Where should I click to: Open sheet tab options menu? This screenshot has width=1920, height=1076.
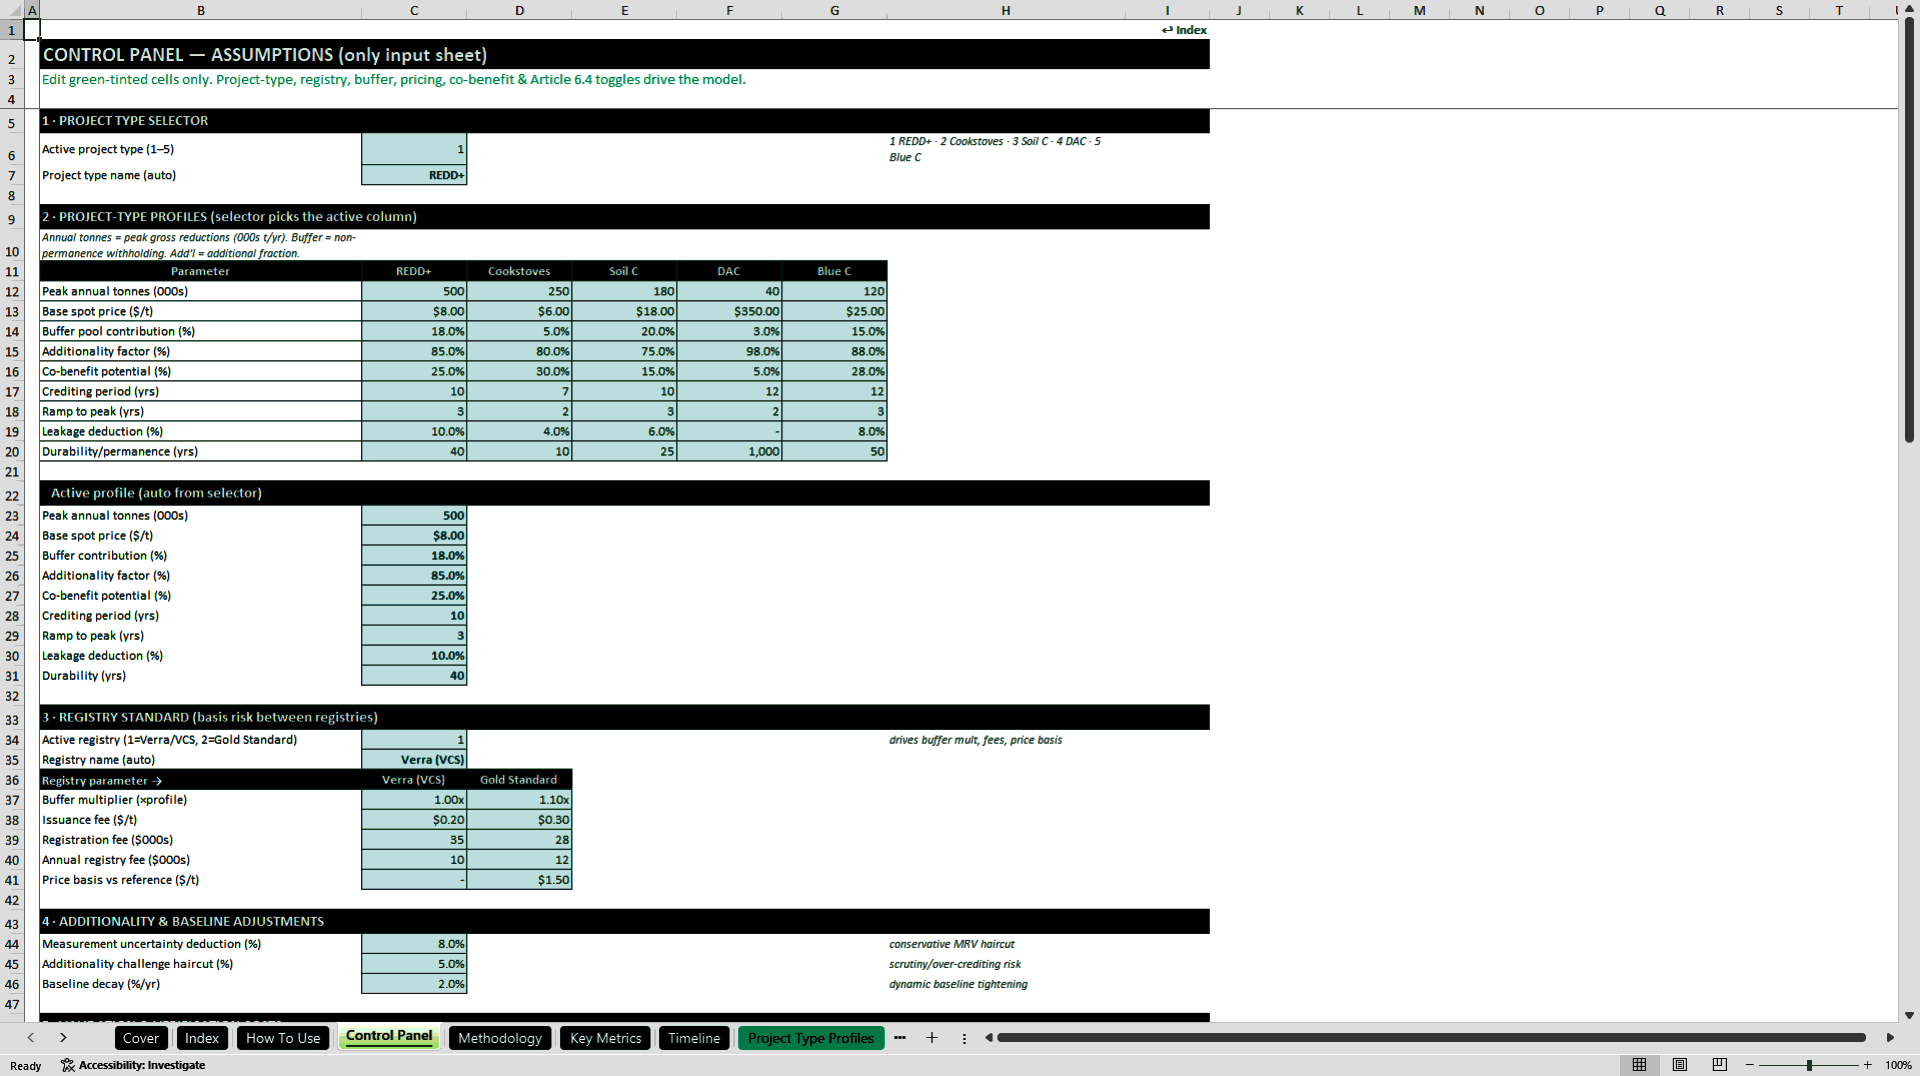coord(964,1038)
